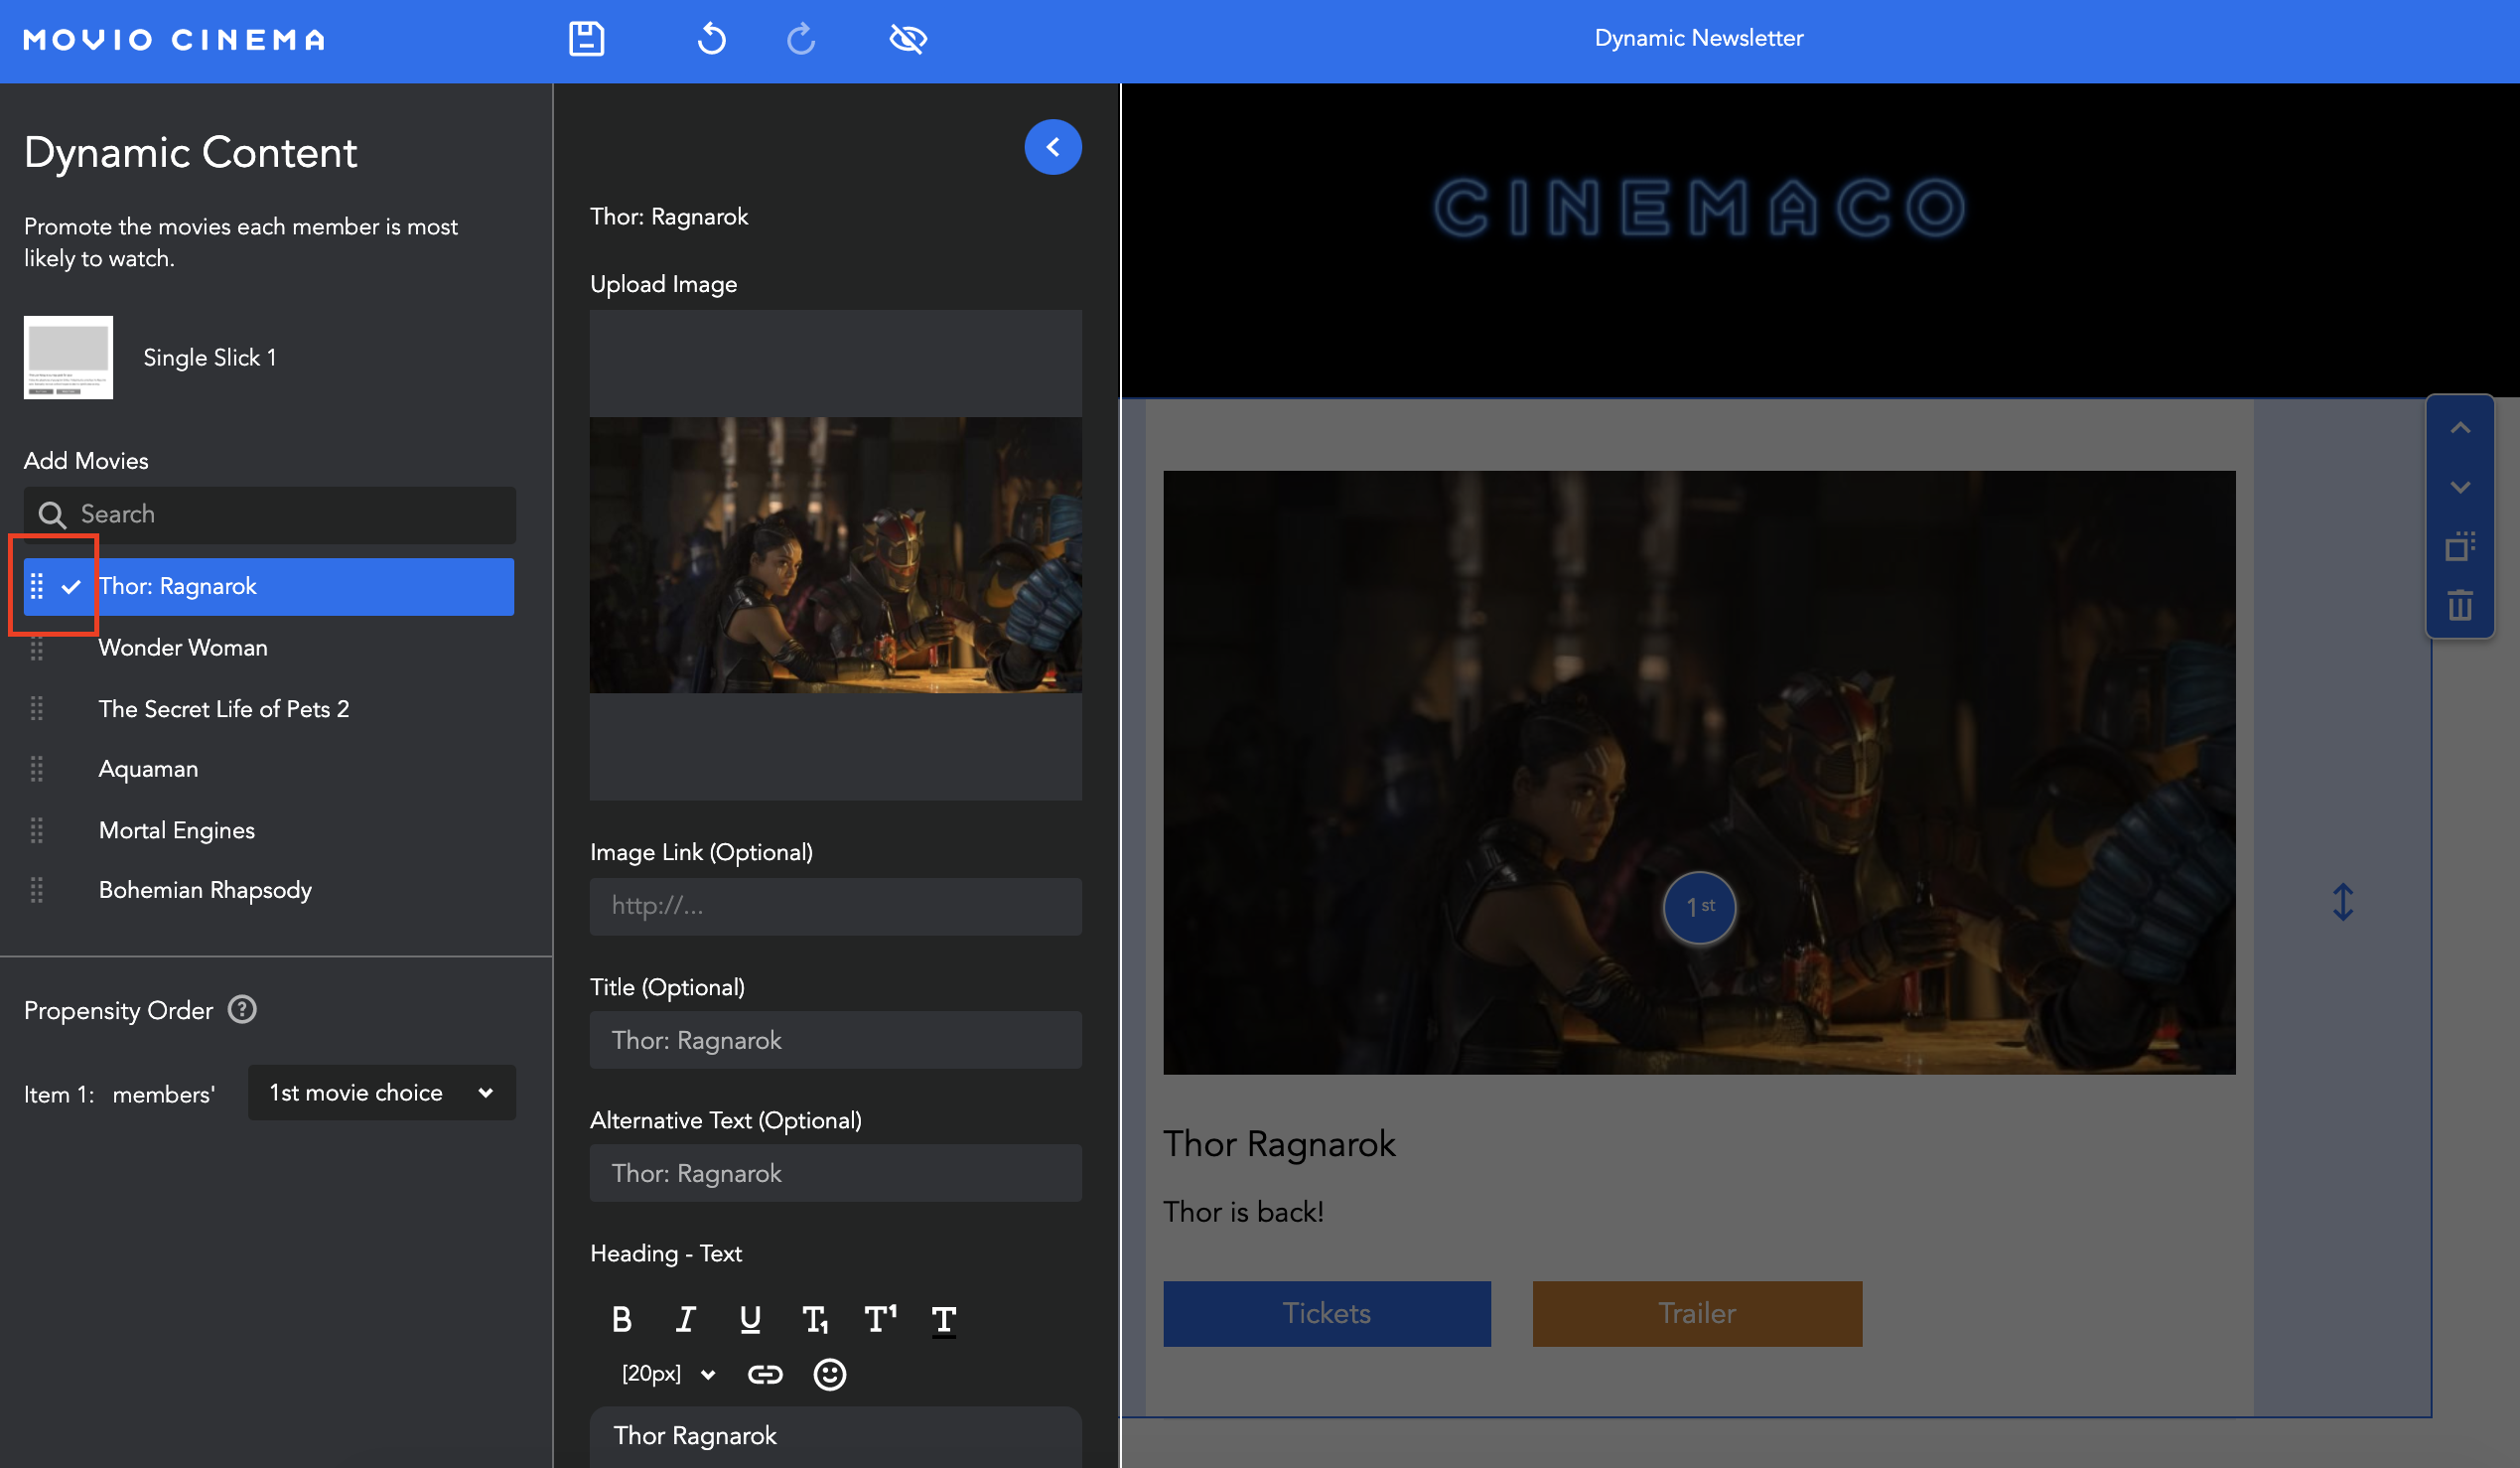The height and width of the screenshot is (1468, 2520).
Task: Grab drag handle for Thor: Ragnarok
Action: (x=37, y=586)
